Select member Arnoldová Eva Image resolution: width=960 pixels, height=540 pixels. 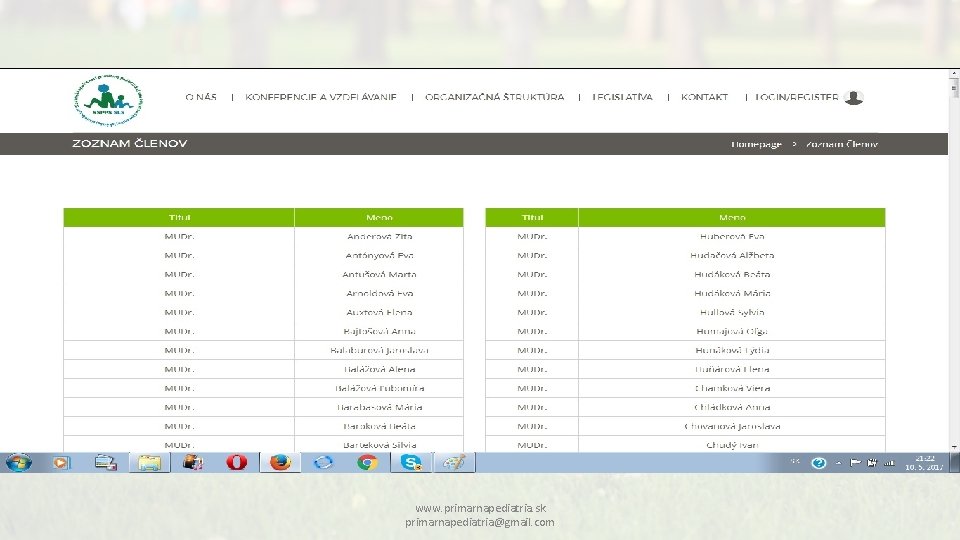point(380,293)
